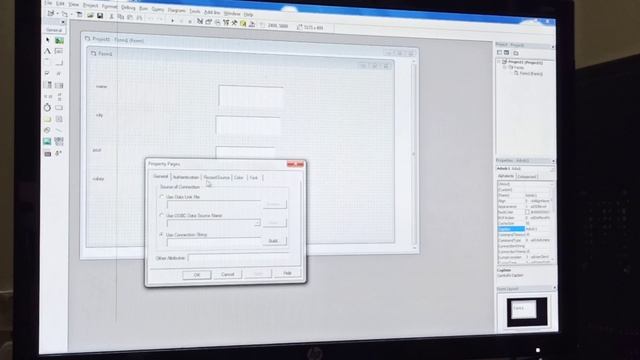Viewport: 640px width, 360px height.
Task: Click the form designer vertical scrollbar
Action: coord(414,154)
